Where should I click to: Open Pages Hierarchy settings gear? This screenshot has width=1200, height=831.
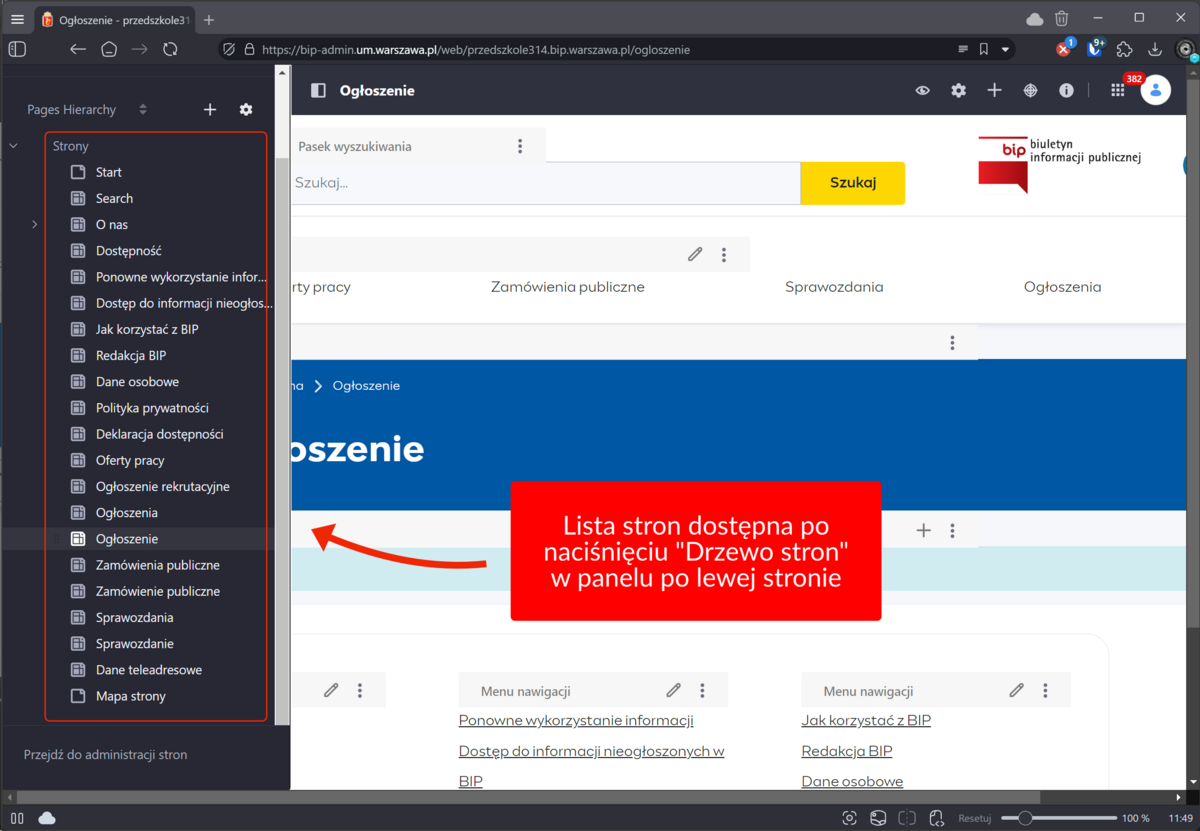tap(246, 110)
